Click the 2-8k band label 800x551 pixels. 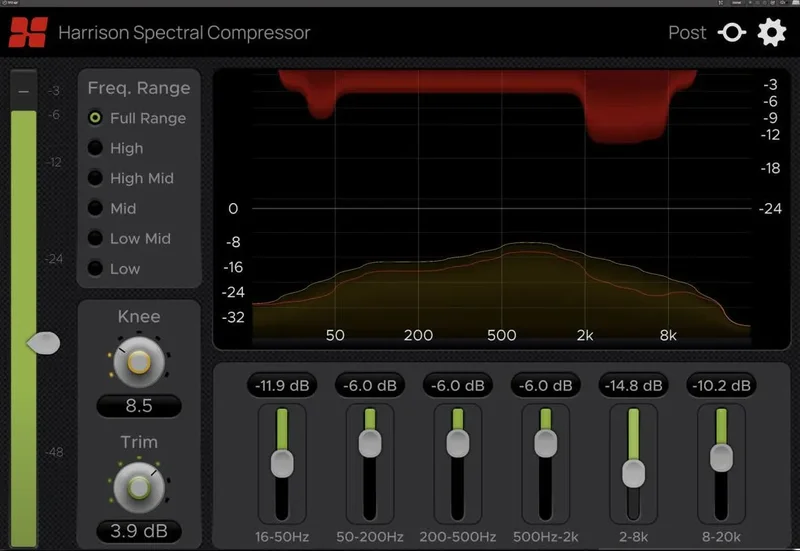(x=633, y=537)
